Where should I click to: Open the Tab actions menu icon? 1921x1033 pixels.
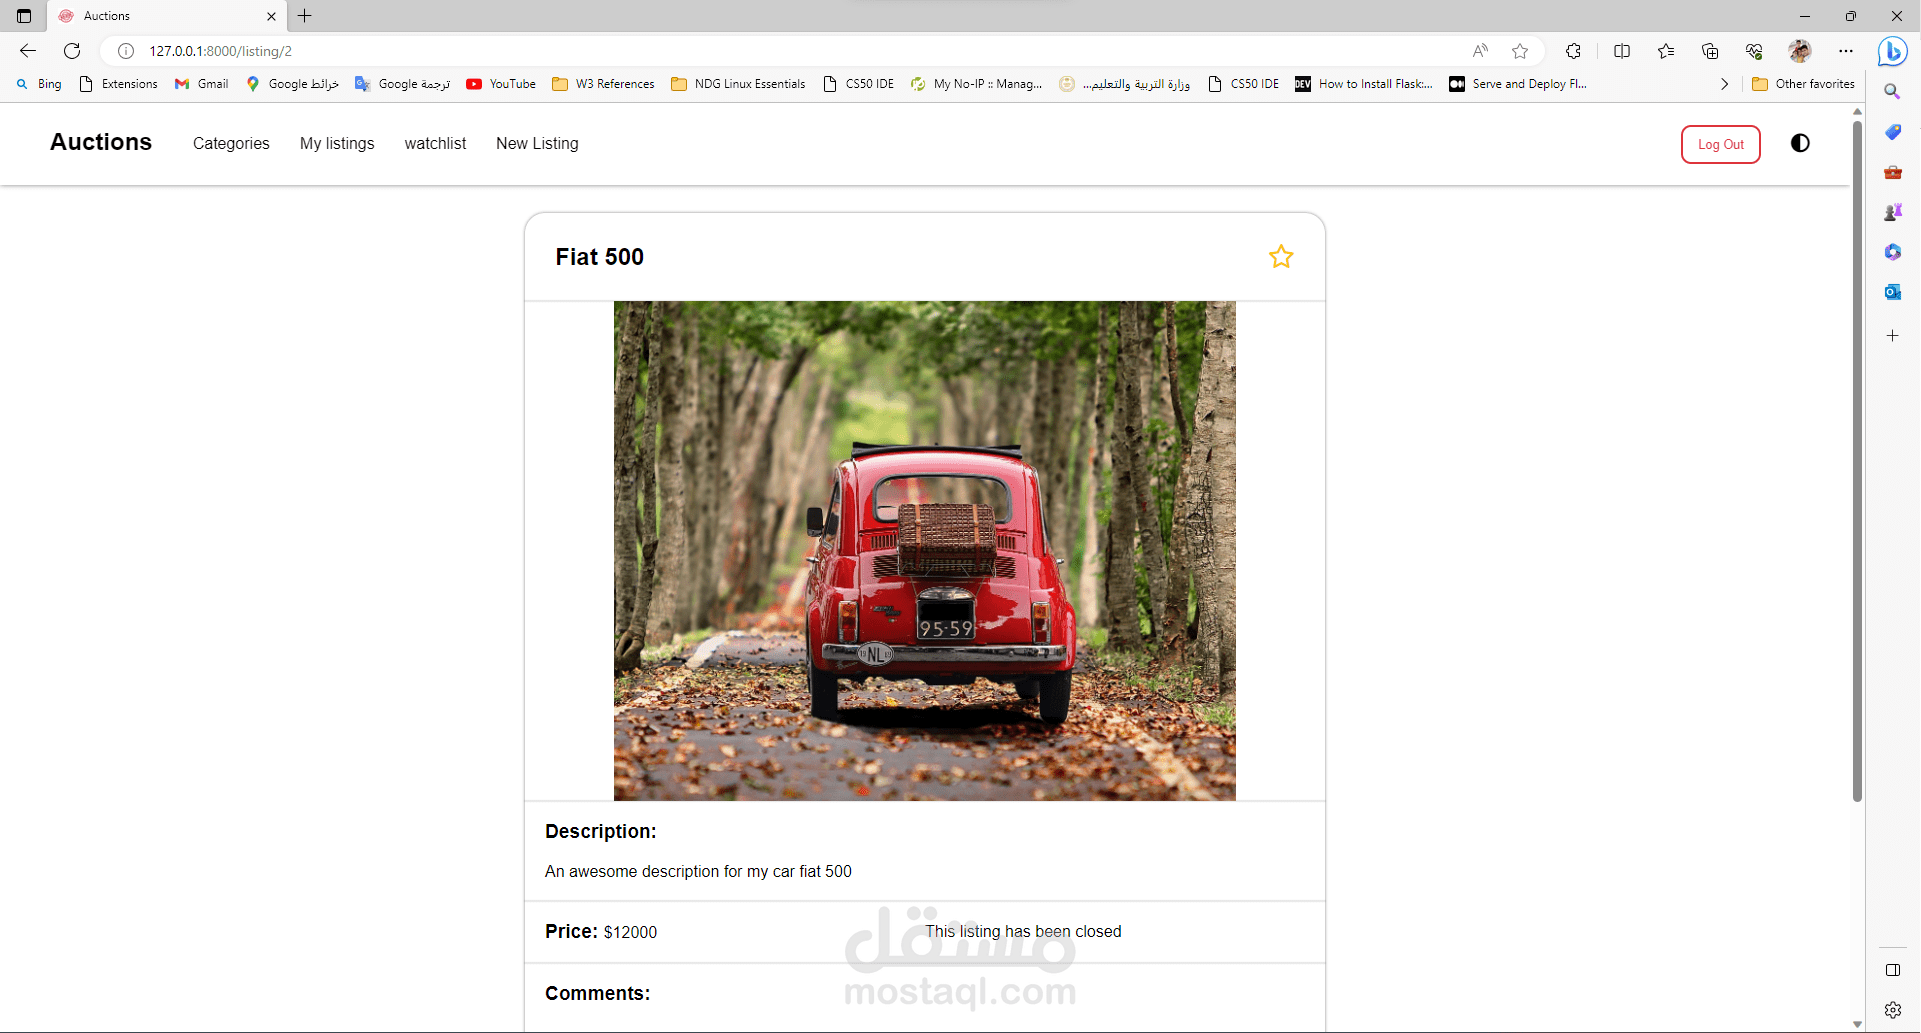coord(24,16)
